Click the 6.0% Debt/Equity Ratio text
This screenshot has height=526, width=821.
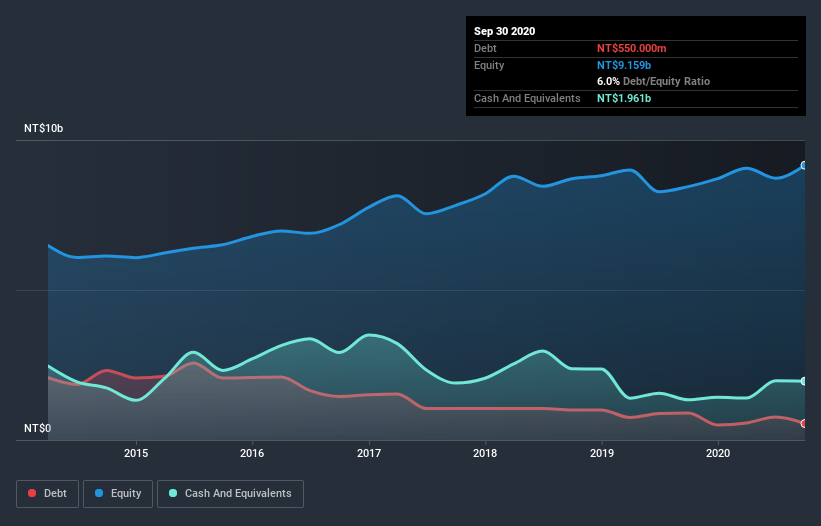653,82
